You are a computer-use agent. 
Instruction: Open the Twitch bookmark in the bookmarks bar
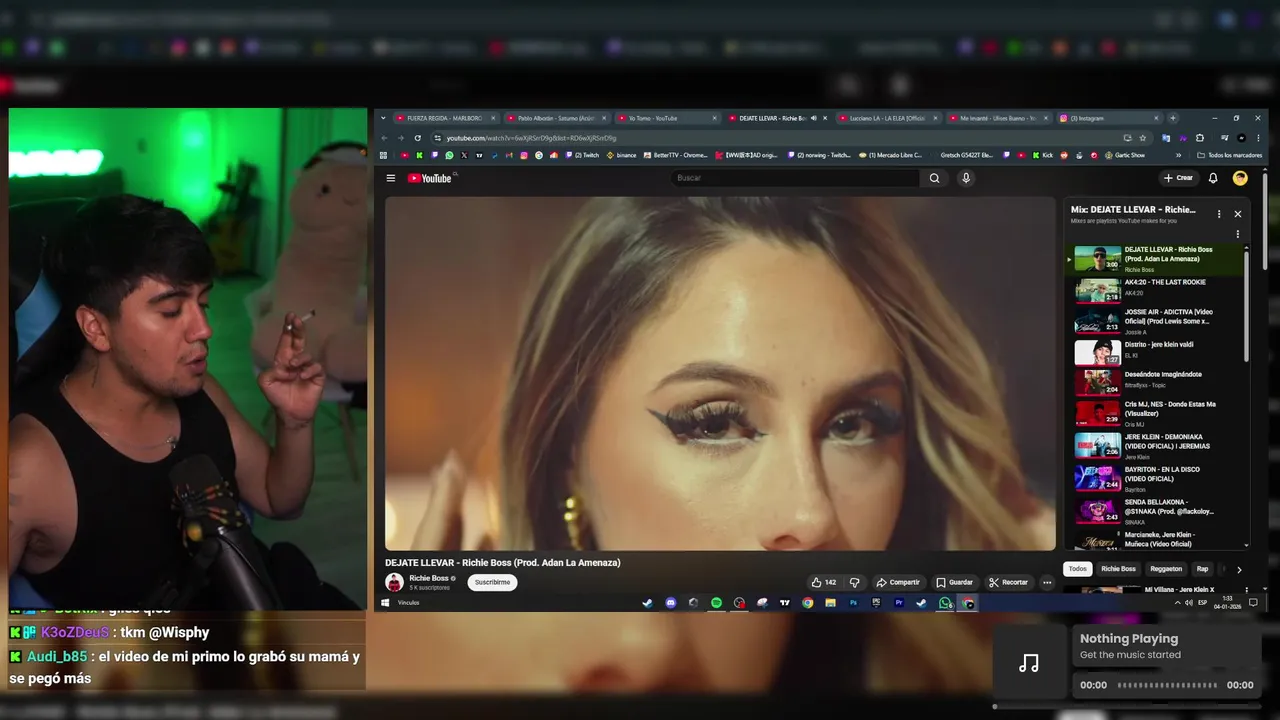582,155
